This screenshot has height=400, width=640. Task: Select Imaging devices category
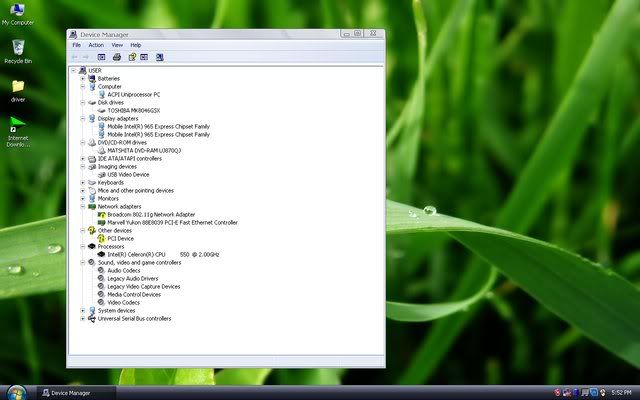pyautogui.click(x=117, y=167)
